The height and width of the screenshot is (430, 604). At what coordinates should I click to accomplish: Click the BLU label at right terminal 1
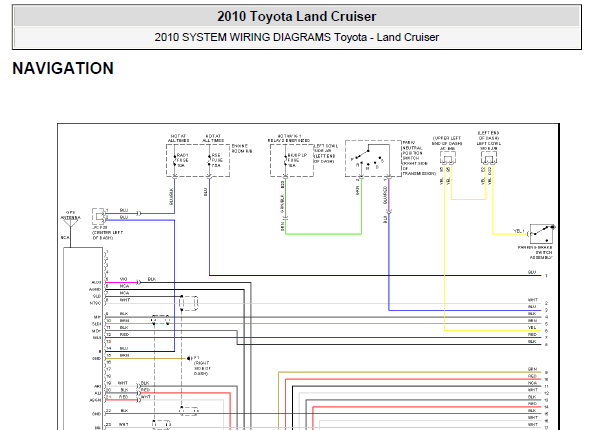[x=532, y=272]
